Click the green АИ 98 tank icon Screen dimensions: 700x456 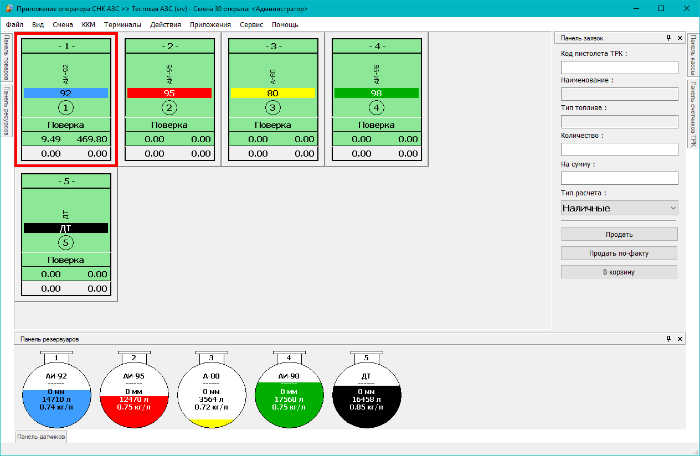coord(287,388)
